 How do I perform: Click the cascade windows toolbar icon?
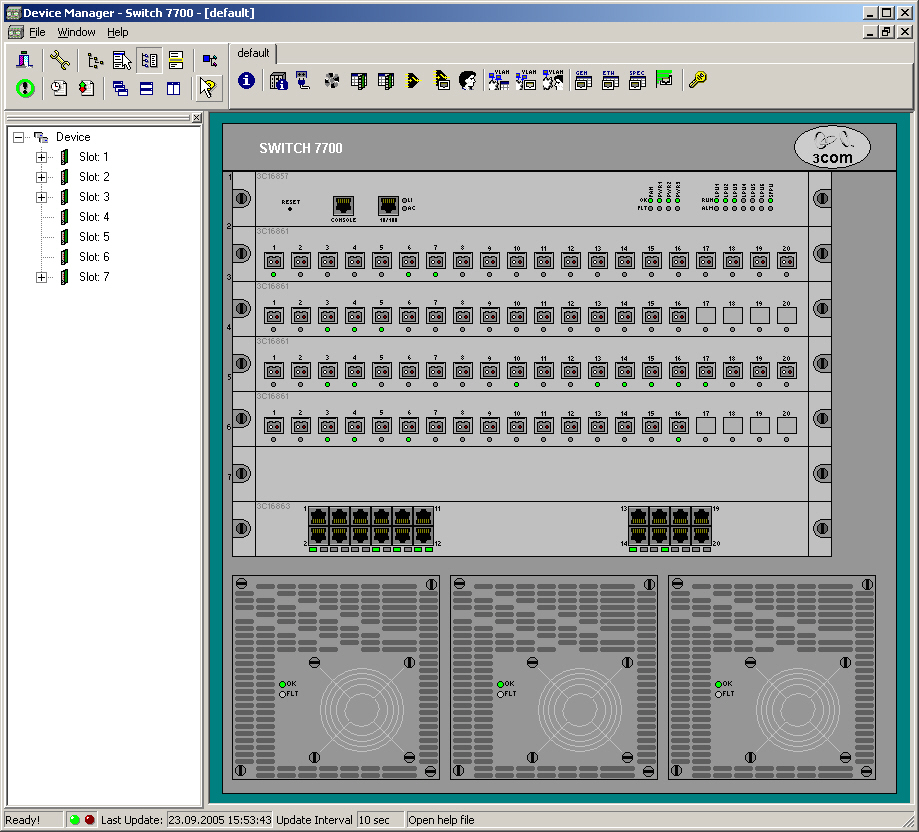pos(120,89)
